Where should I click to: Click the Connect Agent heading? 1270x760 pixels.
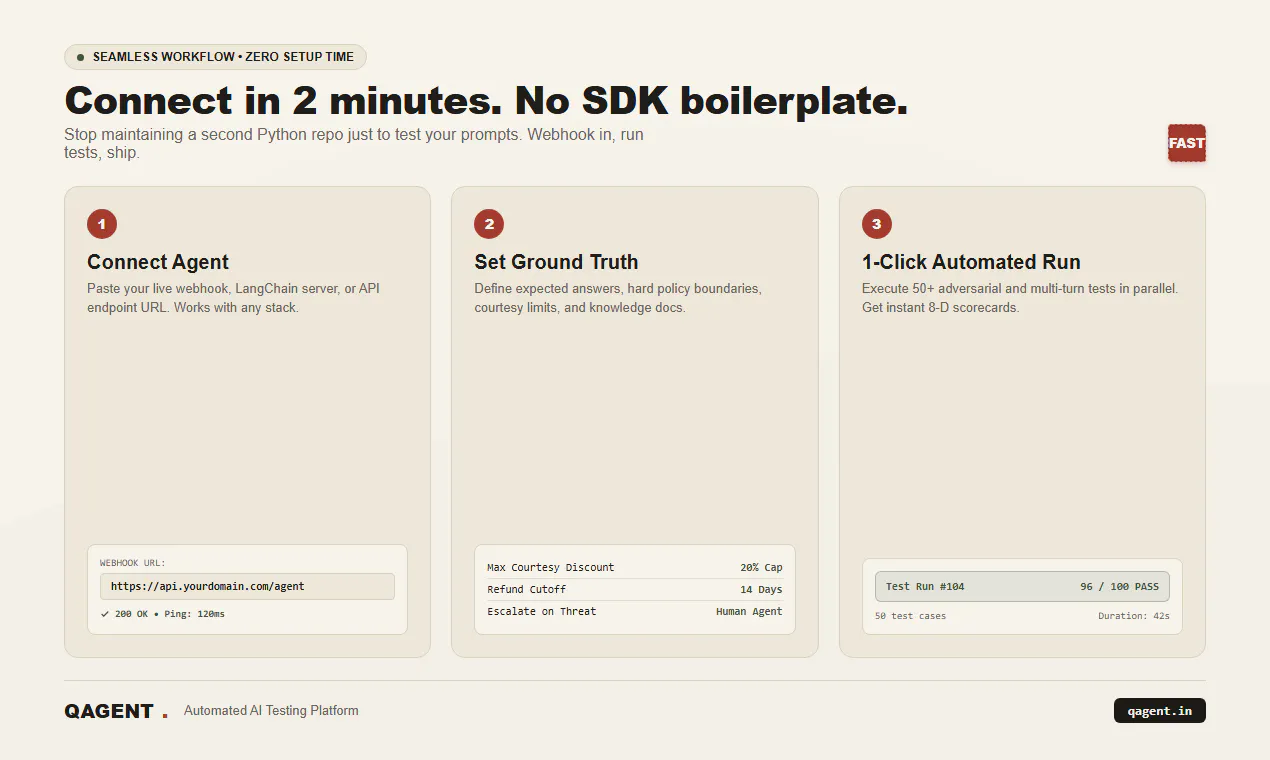pos(158,262)
